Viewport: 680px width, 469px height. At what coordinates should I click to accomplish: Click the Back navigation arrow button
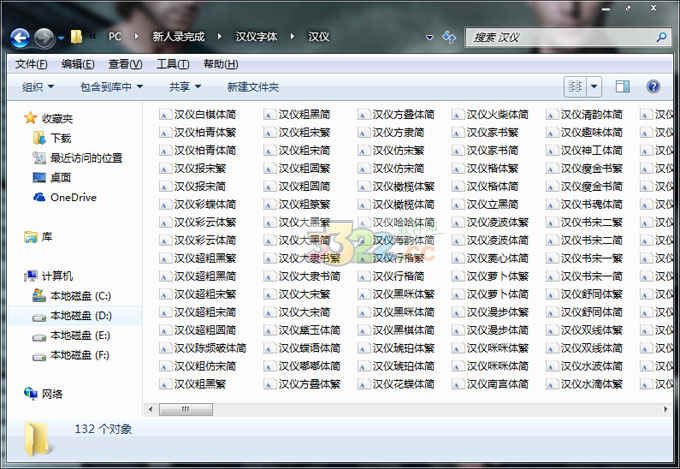(x=20, y=38)
